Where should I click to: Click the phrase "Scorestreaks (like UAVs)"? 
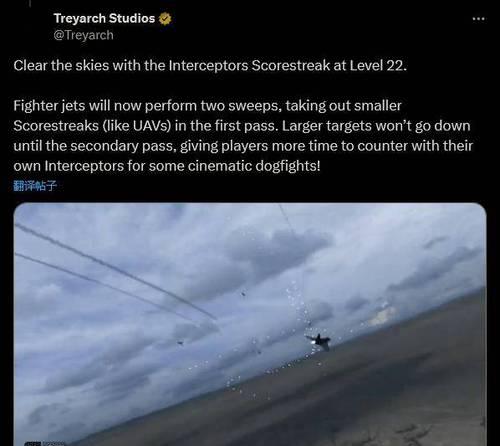92,126
